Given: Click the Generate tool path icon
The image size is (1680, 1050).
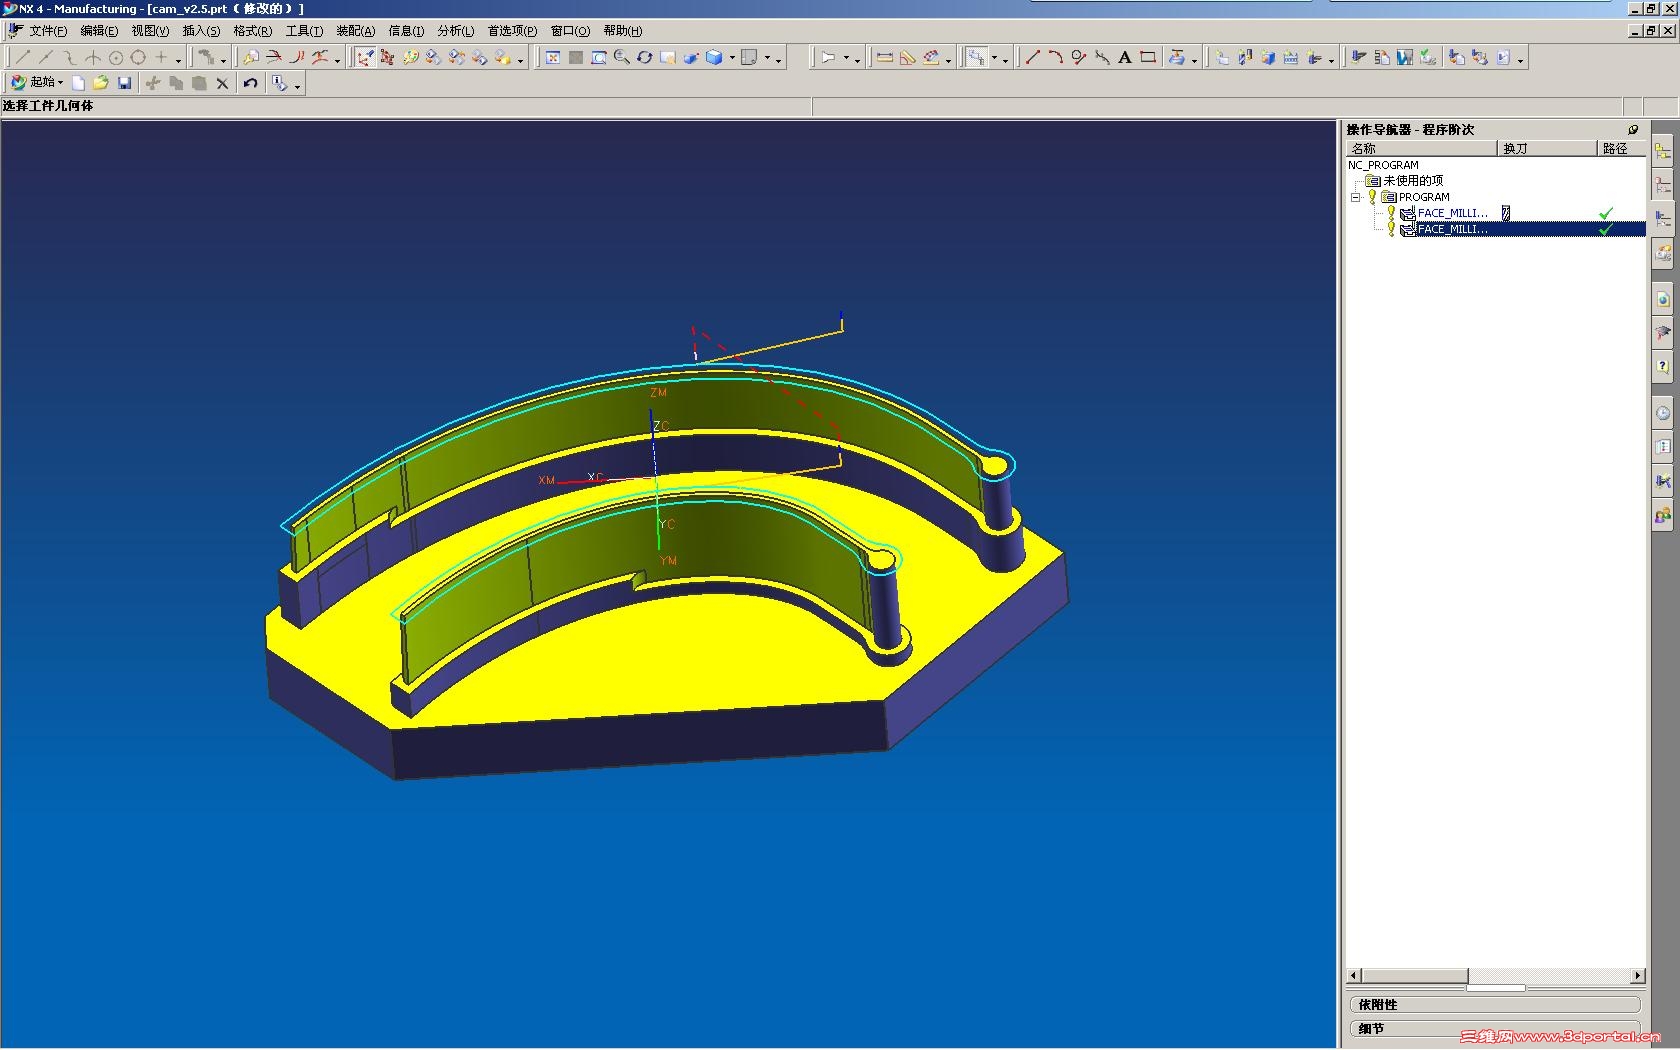Looking at the screenshot, I should (x=1359, y=58).
